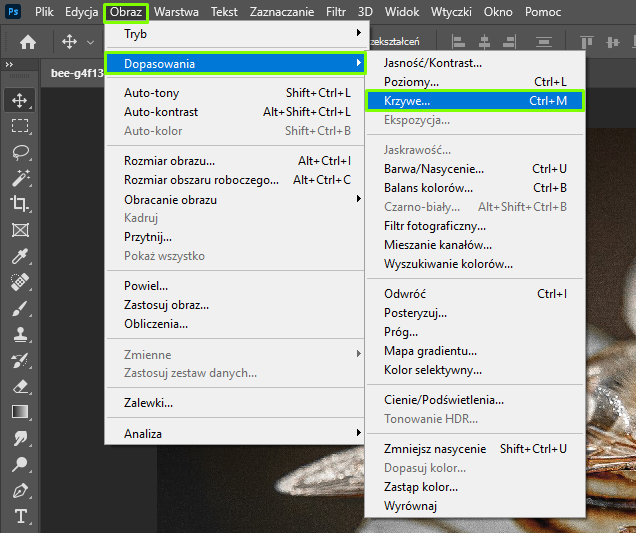
Task: Choose Balans kolorów... adjustment
Action: 475,188
